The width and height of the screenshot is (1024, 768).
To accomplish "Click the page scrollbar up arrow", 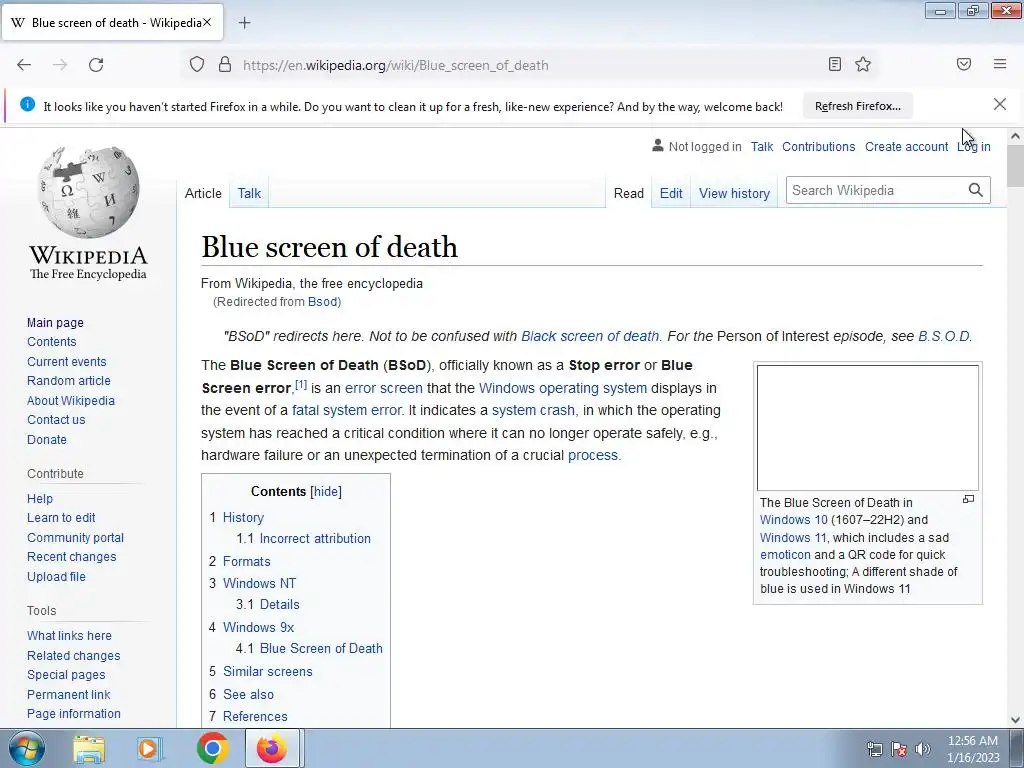I will [1015, 136].
